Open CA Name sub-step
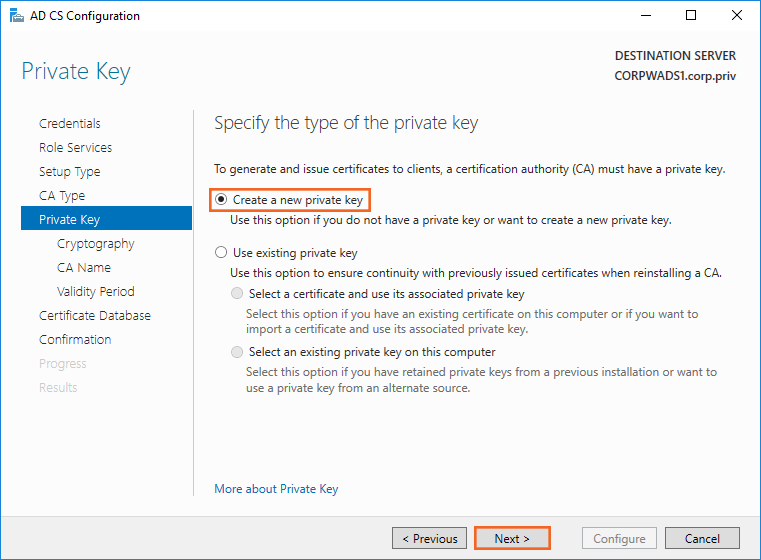This screenshot has width=761, height=560. 84,267
